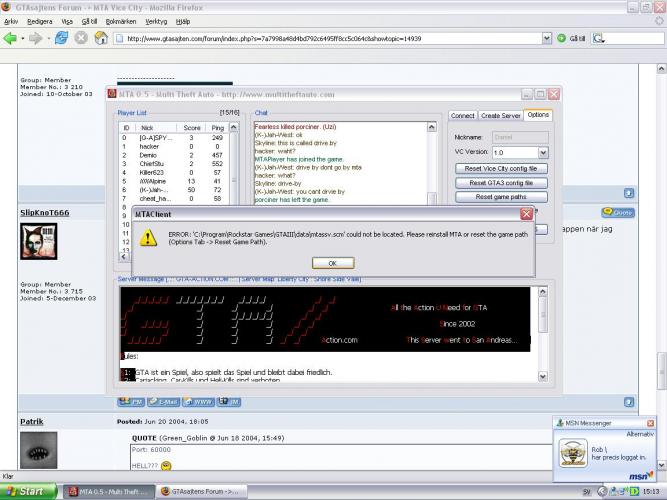Switch to the Create Server tab
The image size is (667, 500).
coord(501,116)
